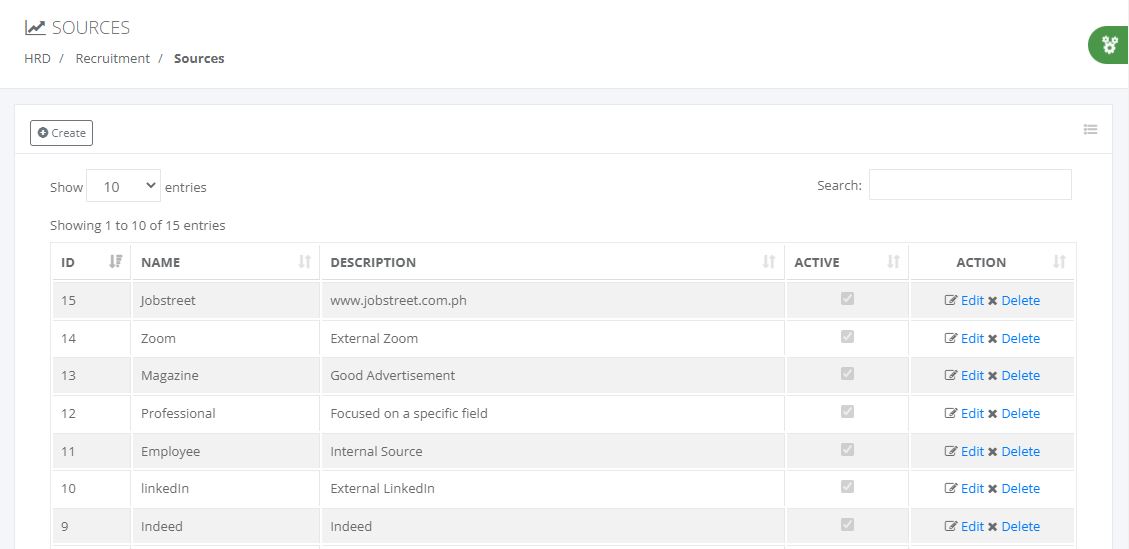Focus the Search input field

coord(969,185)
